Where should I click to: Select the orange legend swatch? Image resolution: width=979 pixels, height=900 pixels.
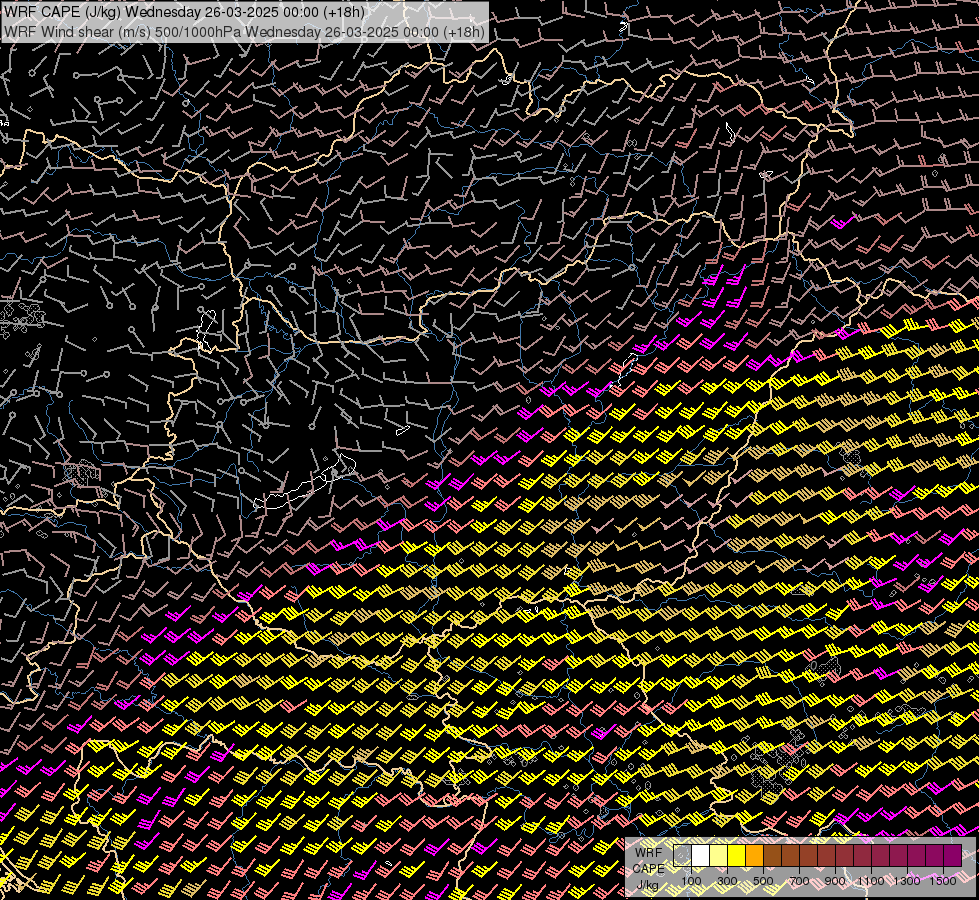coord(754,856)
